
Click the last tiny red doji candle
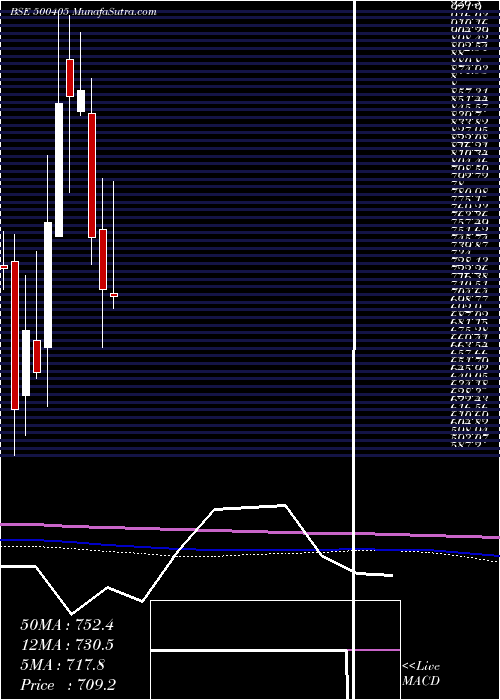pos(114,295)
